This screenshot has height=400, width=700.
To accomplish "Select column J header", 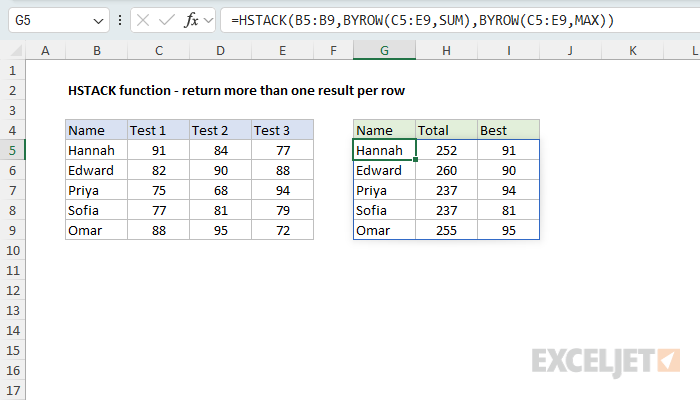I will [x=571, y=50].
